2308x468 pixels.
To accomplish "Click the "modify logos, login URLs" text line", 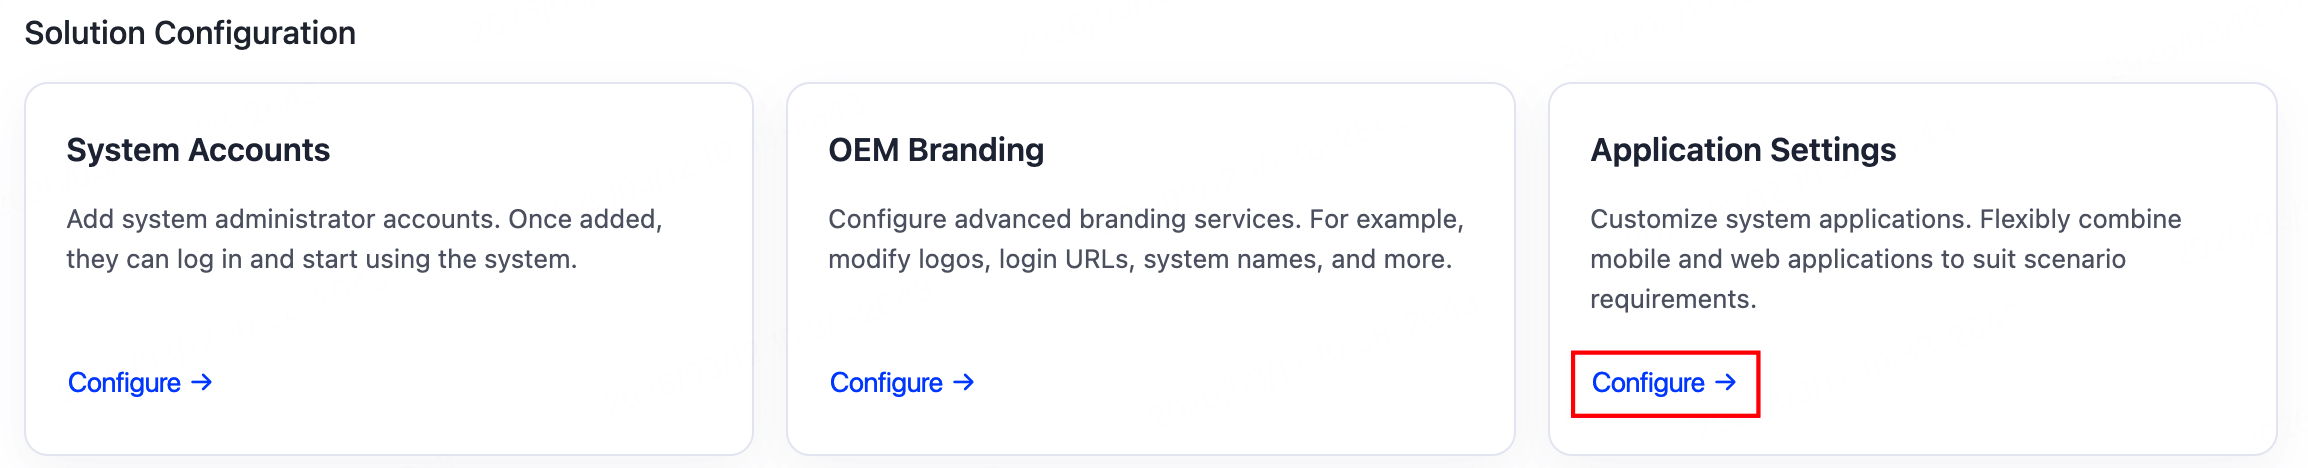I will [1140, 259].
